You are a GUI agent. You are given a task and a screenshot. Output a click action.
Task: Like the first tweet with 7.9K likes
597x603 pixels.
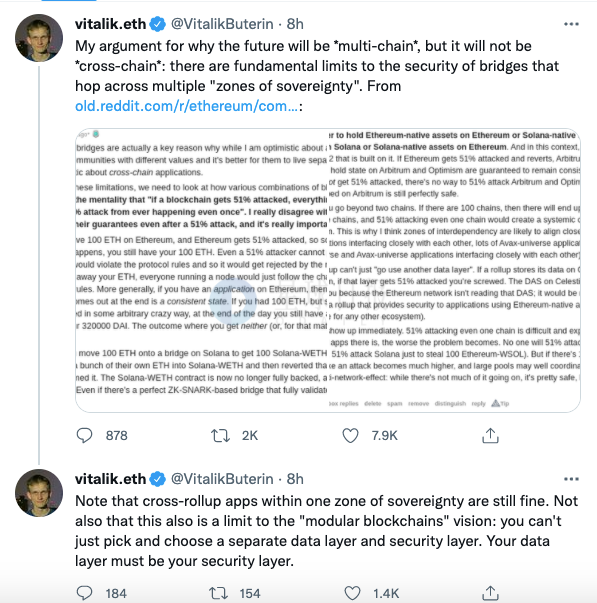[350, 435]
